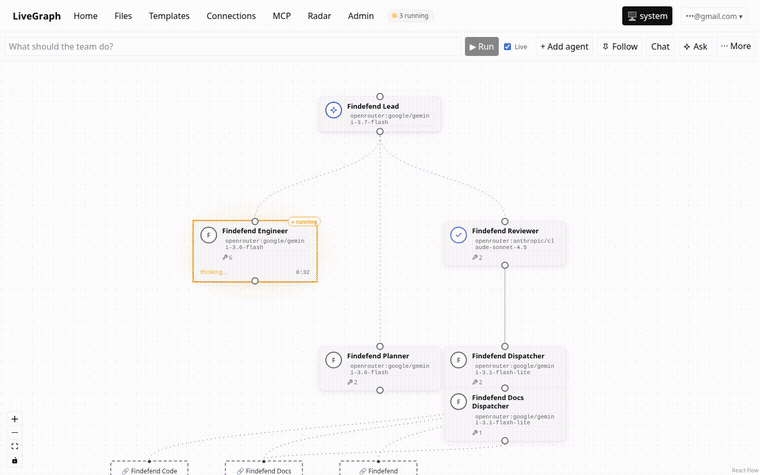Go to the Home page
The image size is (760, 475).
[x=85, y=16]
